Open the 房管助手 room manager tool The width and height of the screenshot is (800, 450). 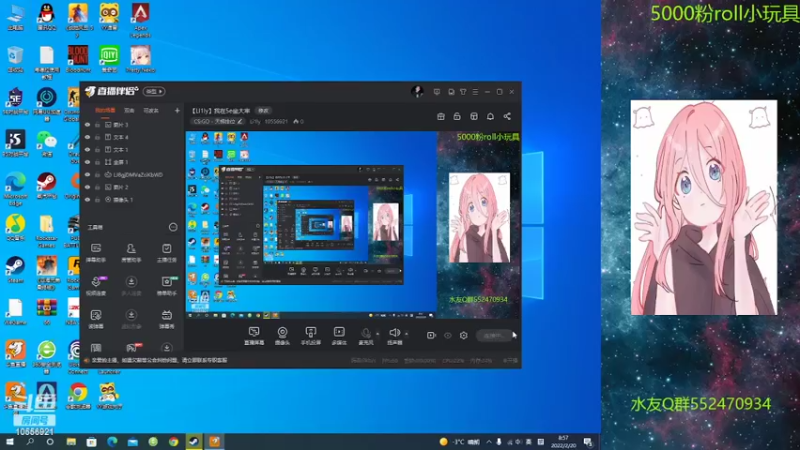(x=131, y=253)
